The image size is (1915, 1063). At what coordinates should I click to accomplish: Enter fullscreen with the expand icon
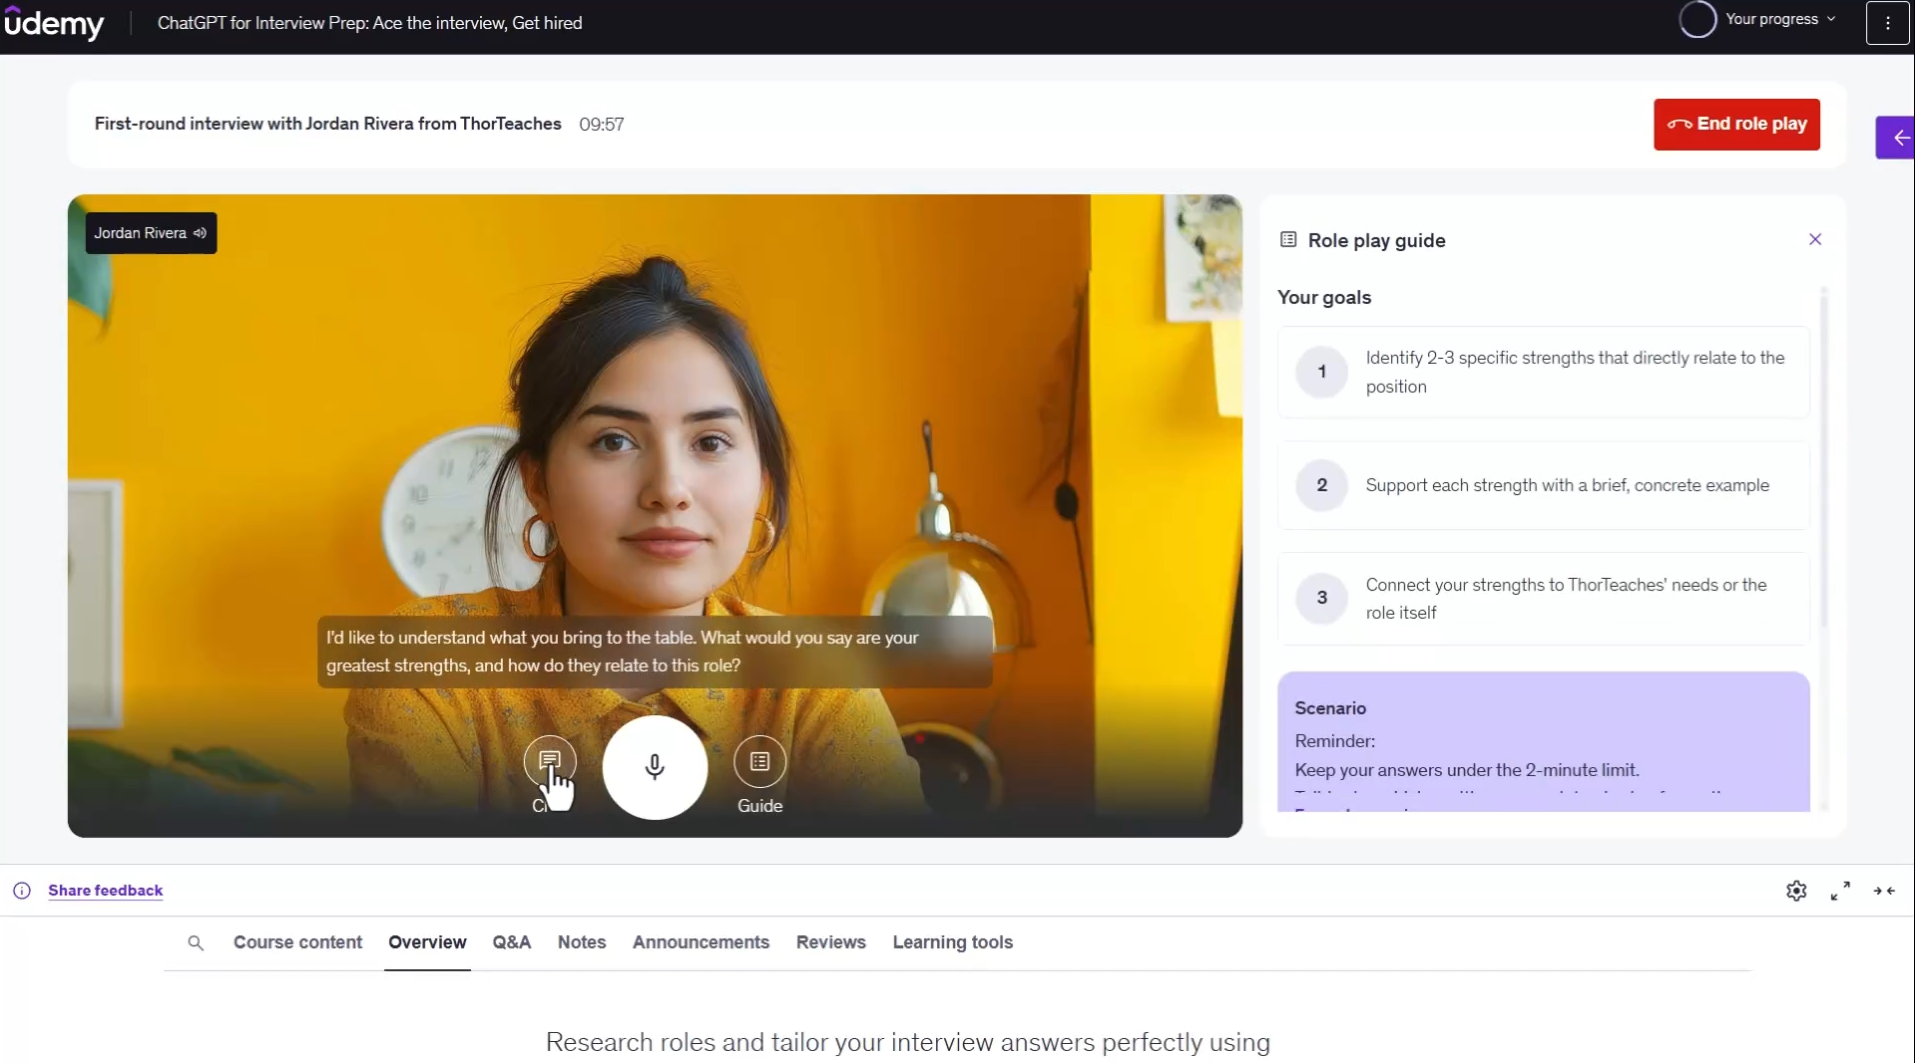tap(1840, 891)
